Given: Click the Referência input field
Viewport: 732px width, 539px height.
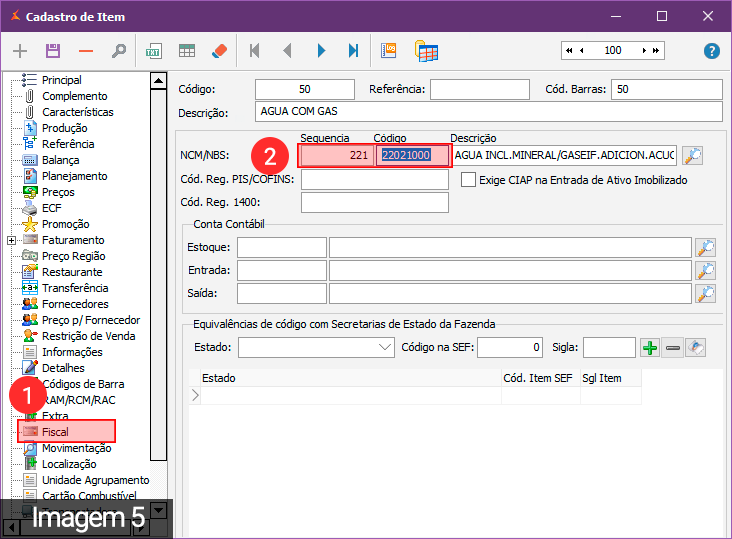Looking at the screenshot, I should 479,89.
